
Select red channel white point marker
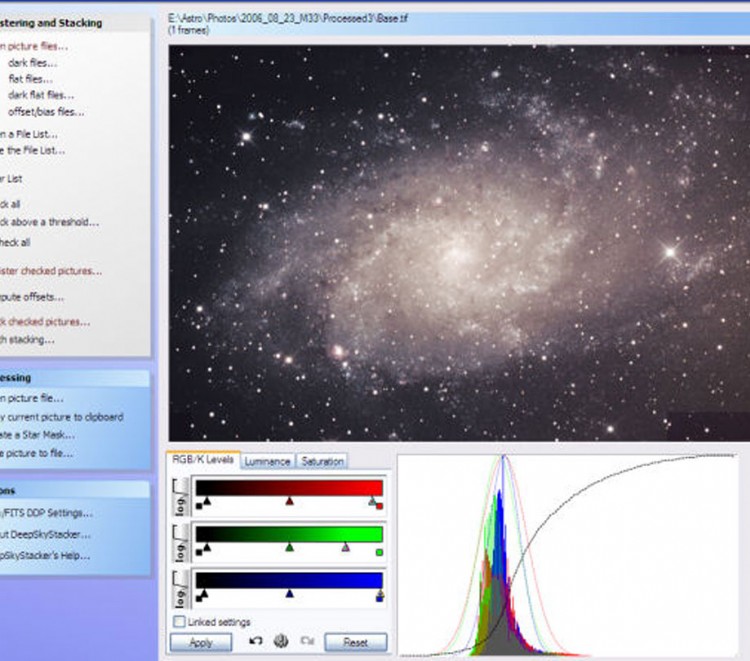click(x=372, y=501)
